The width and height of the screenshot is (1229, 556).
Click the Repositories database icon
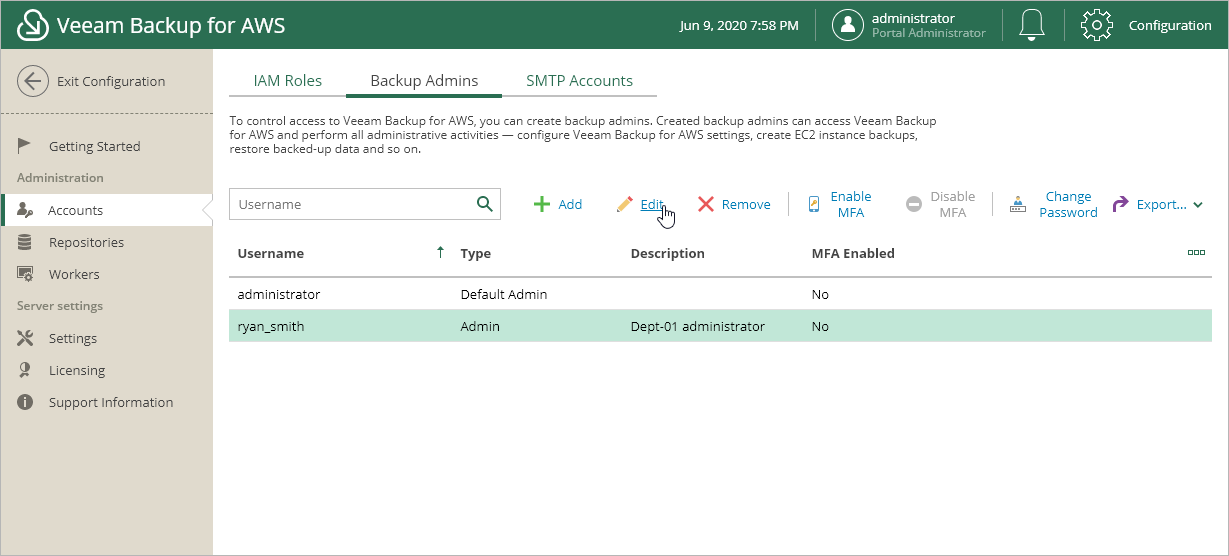[x=25, y=242]
